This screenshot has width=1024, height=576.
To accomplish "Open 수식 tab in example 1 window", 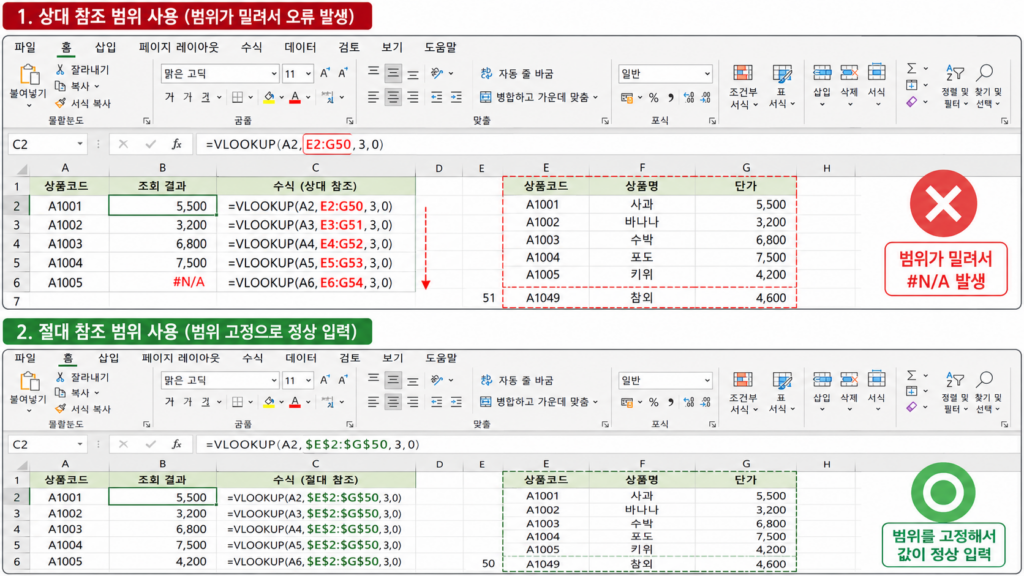I will (251, 47).
